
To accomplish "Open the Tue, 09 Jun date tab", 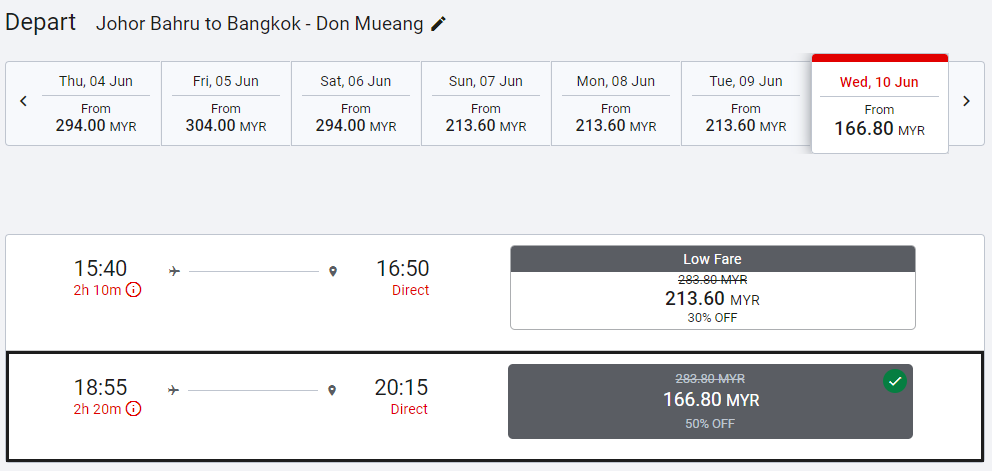I will click(x=746, y=103).
